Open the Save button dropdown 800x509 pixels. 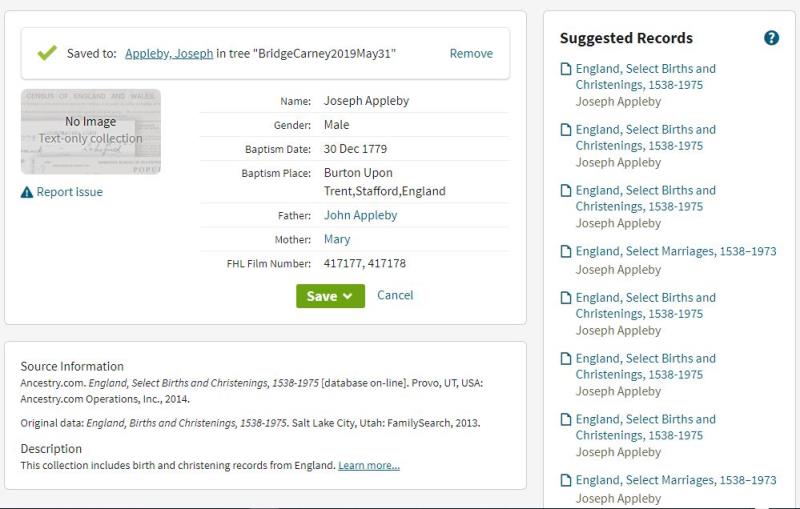[x=330, y=296]
